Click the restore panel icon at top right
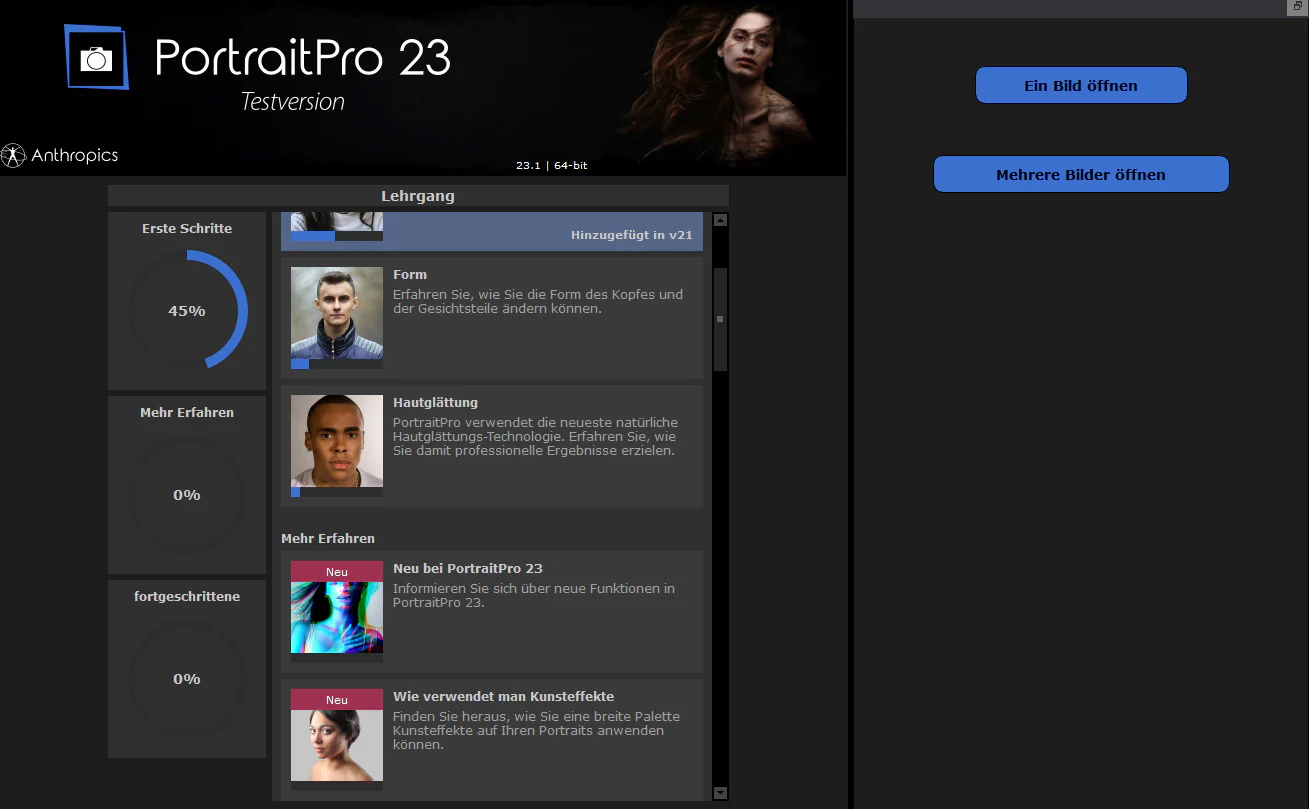 pyautogui.click(x=1296, y=6)
